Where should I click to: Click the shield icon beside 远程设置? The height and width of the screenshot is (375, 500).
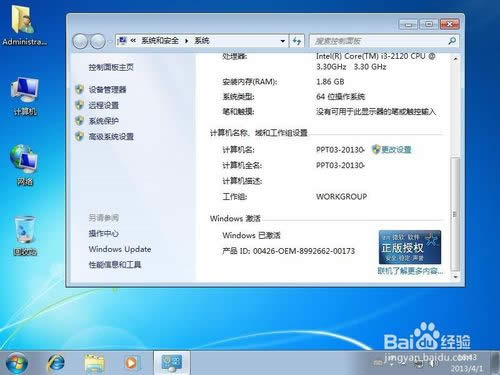(79, 105)
